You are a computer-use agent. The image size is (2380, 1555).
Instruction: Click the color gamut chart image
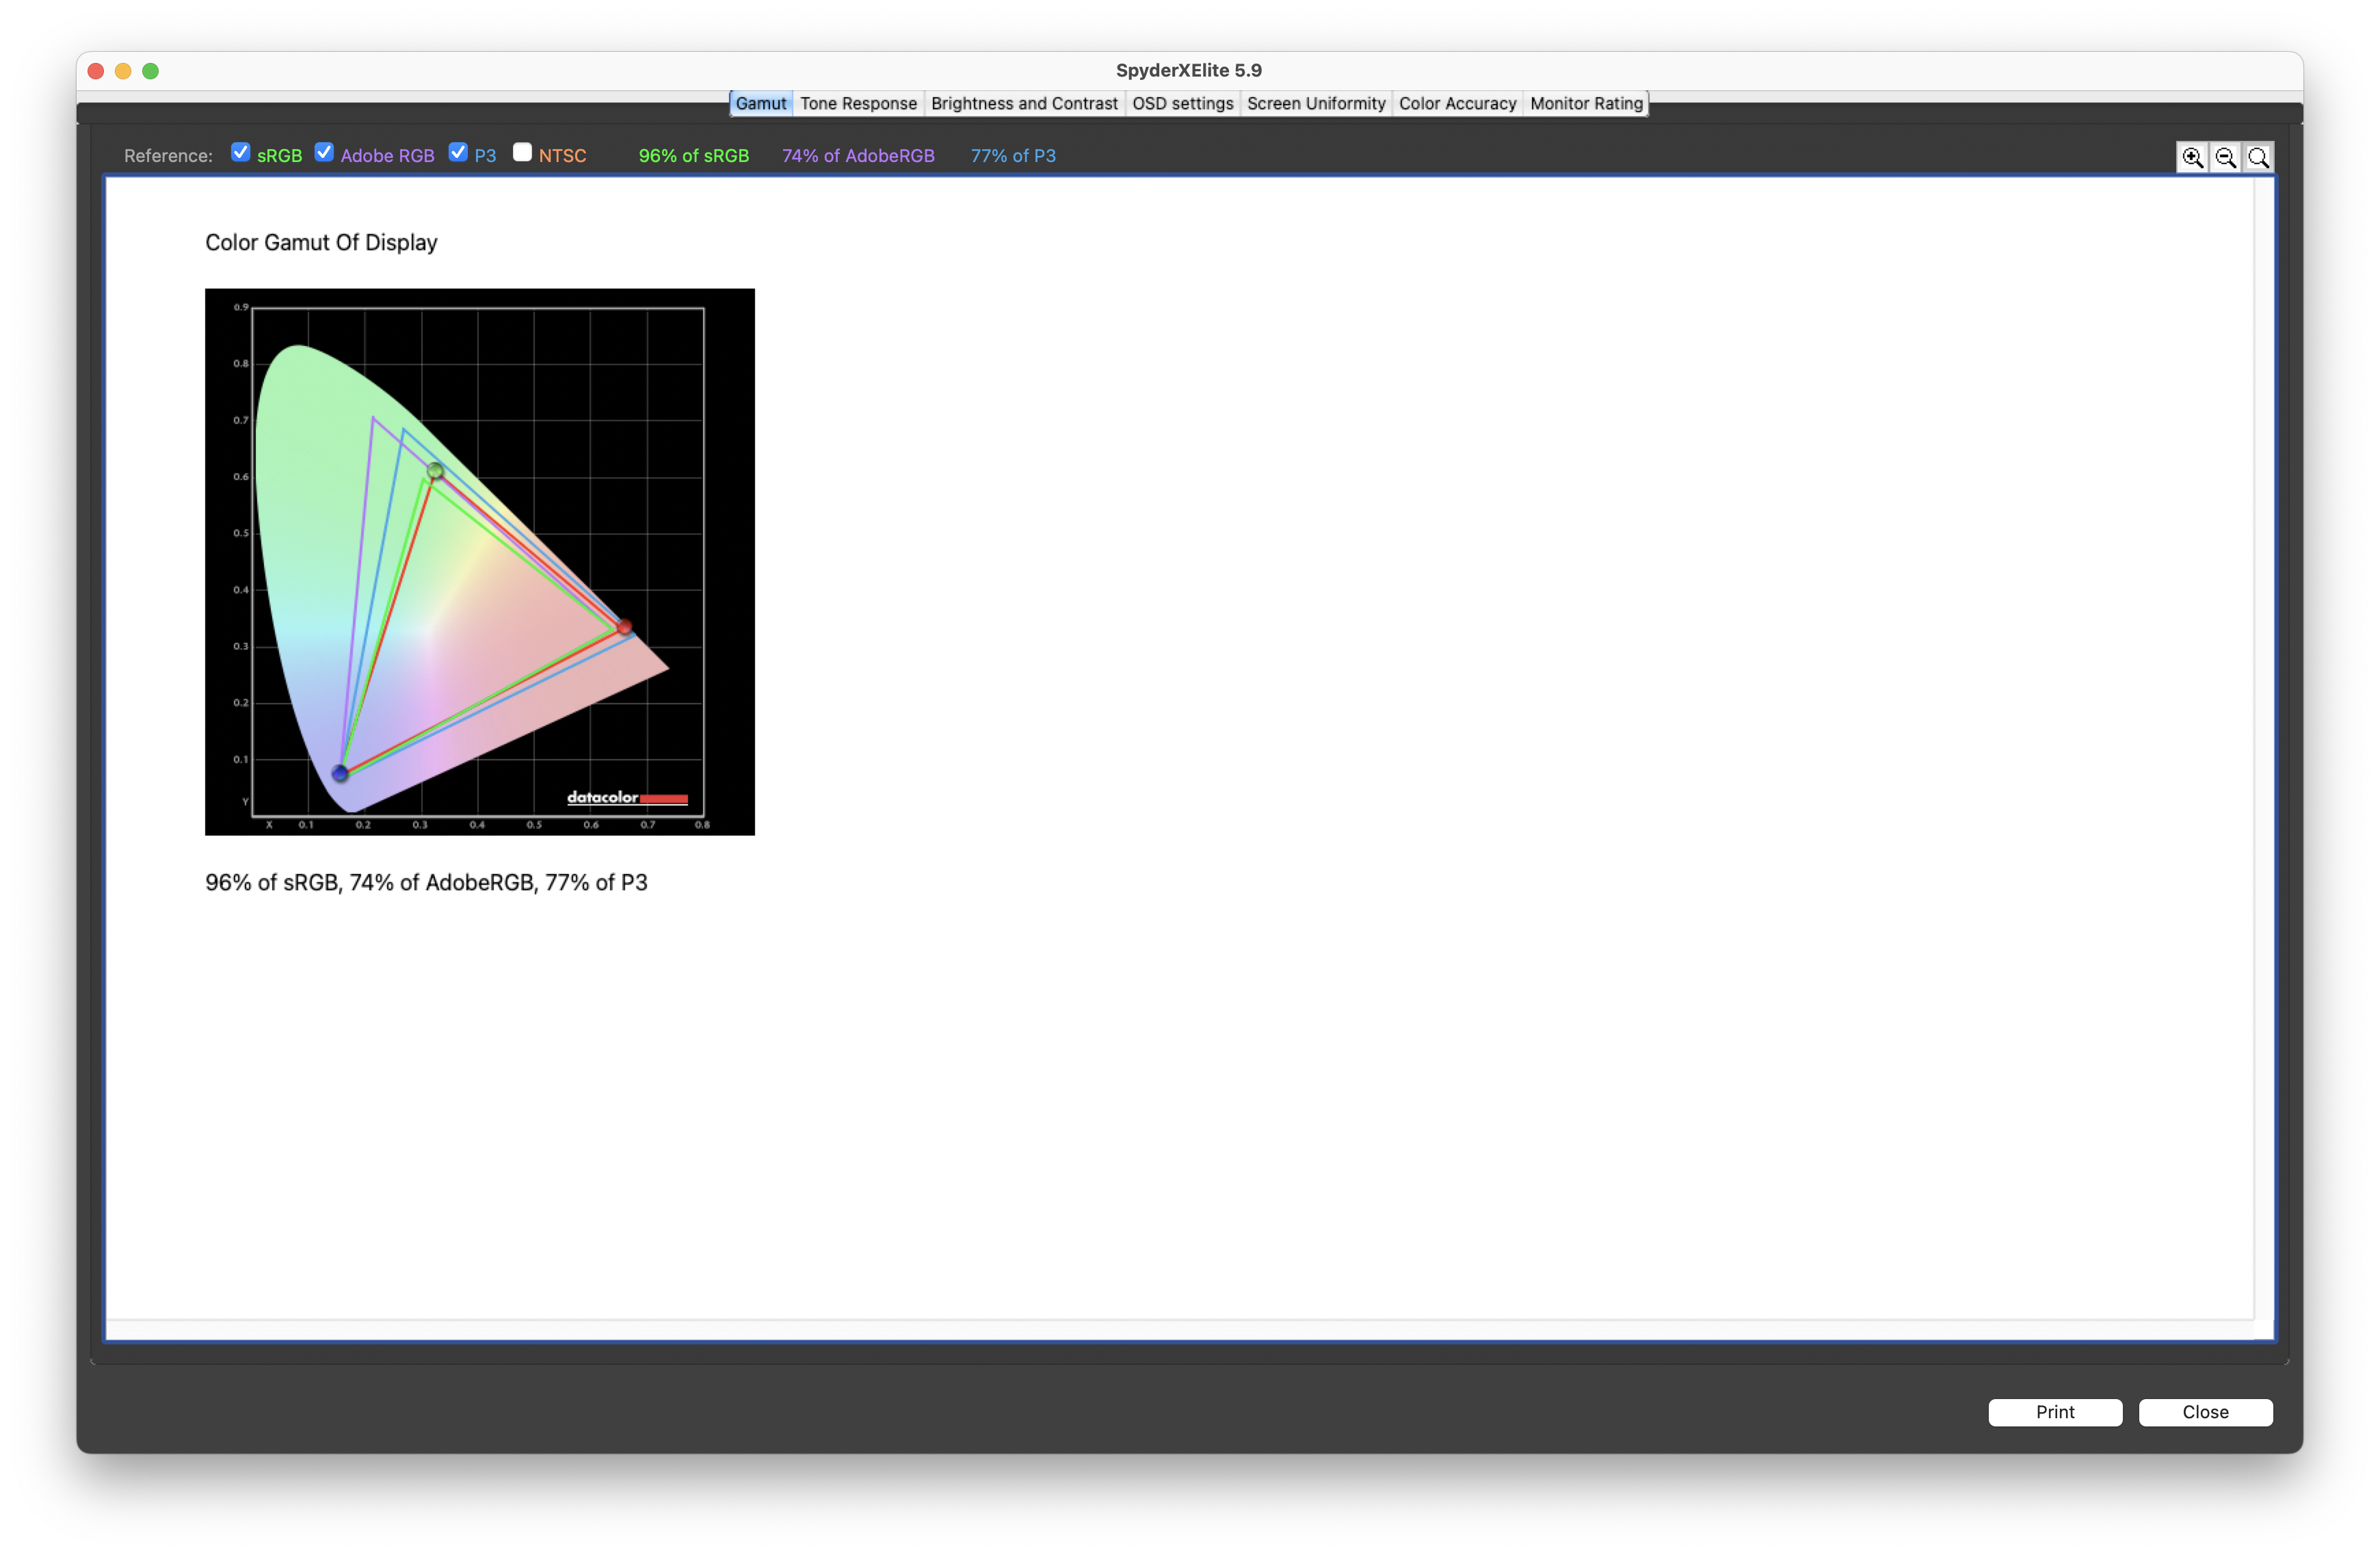480,562
